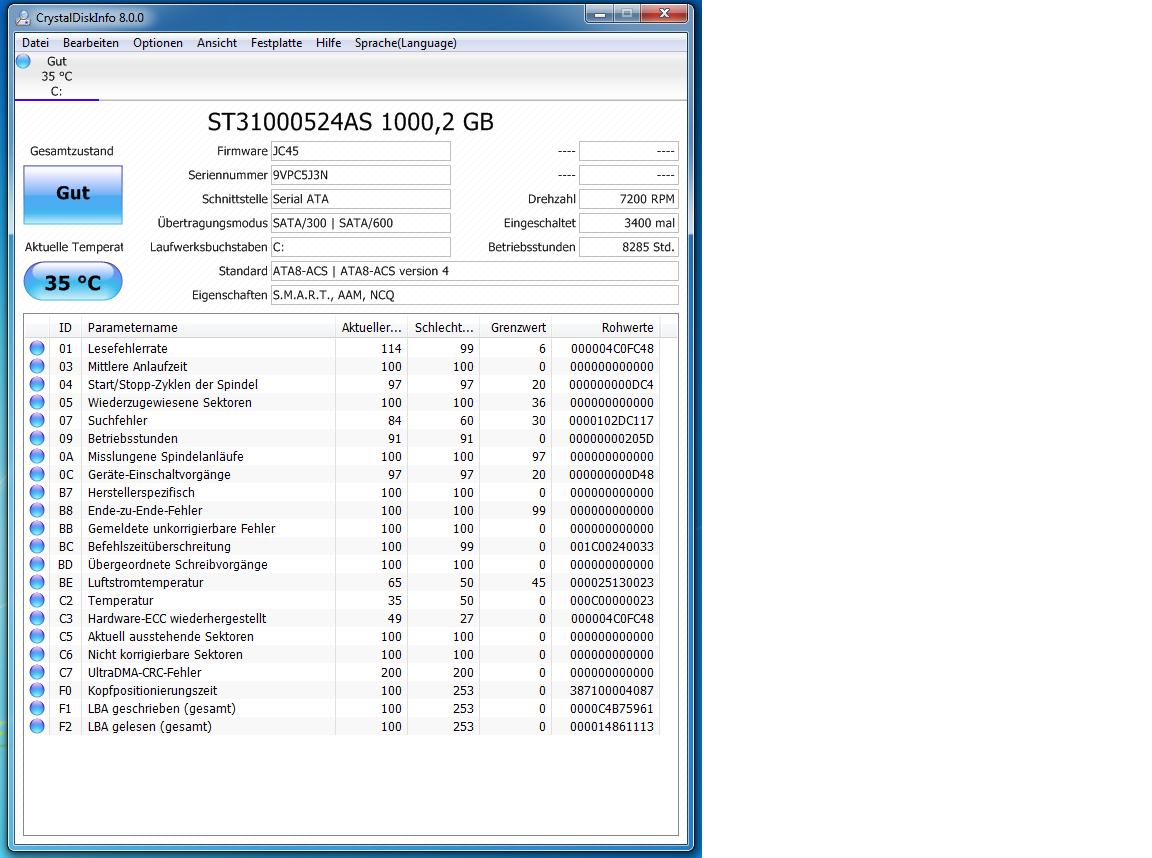Click the Drehzahl value 7200 RPM
The height and width of the screenshot is (858, 1152).
tap(629, 199)
